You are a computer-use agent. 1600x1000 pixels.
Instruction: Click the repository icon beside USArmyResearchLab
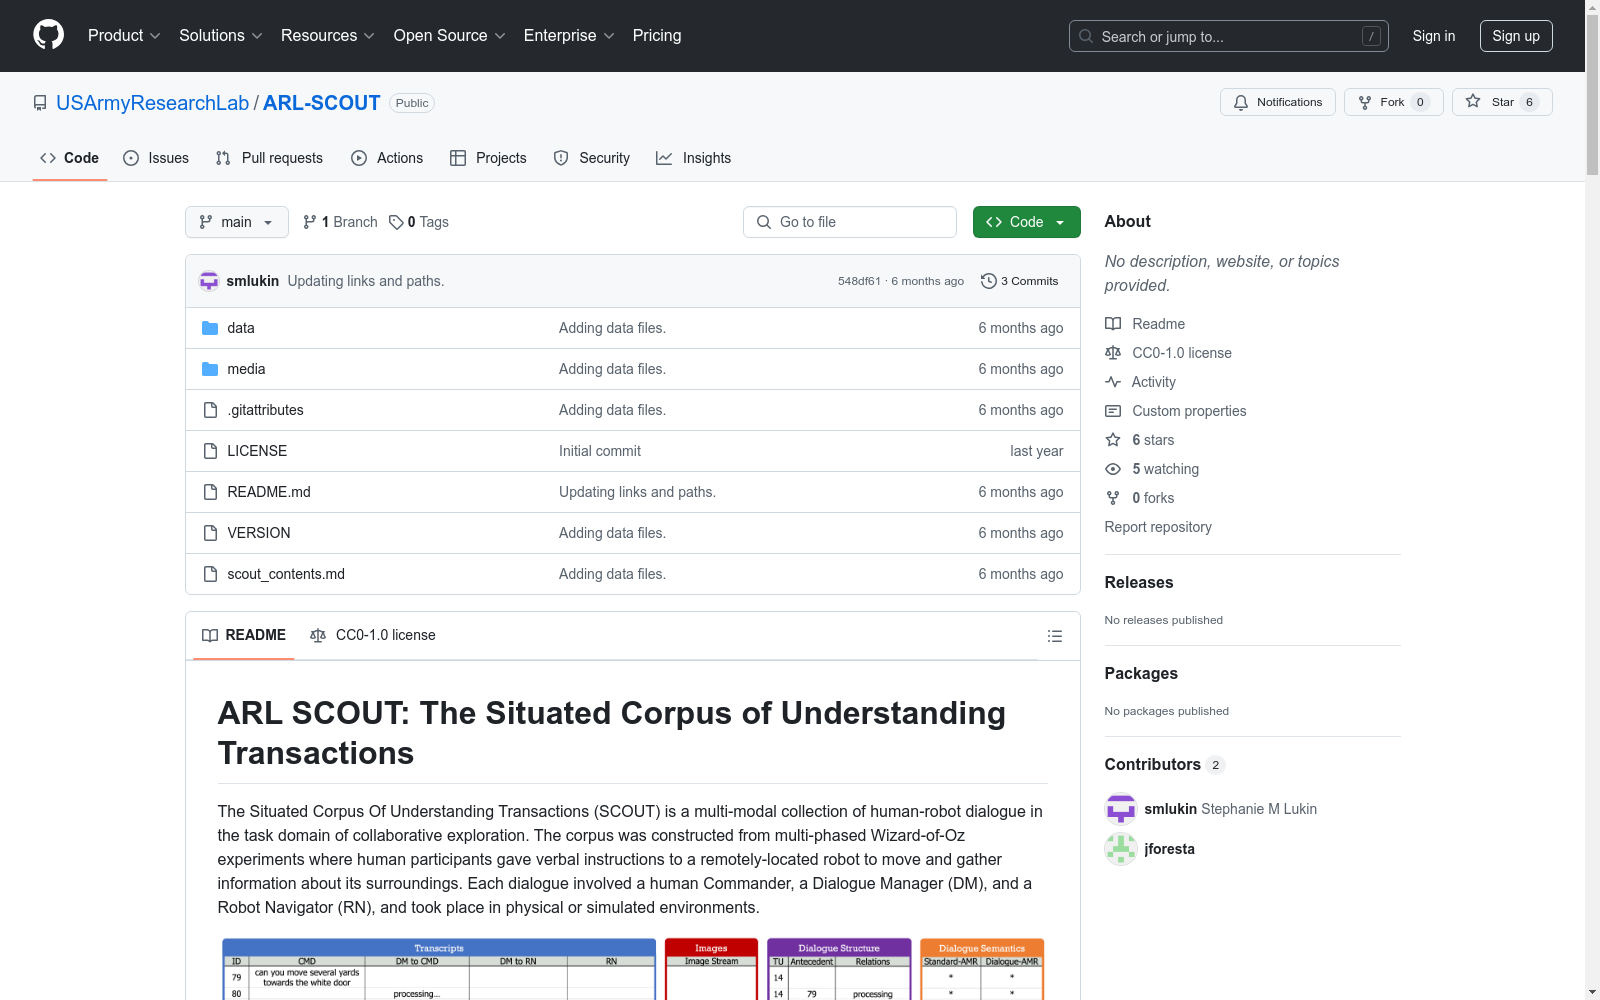point(40,103)
